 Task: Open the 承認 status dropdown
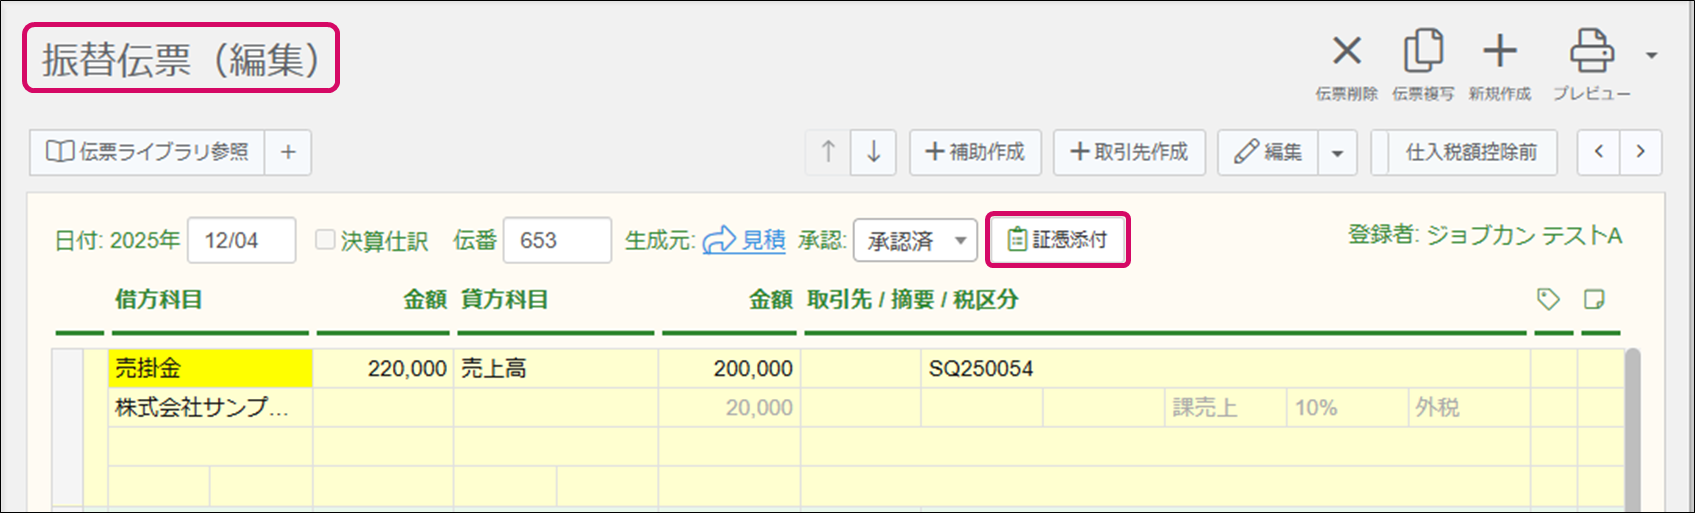click(x=914, y=241)
